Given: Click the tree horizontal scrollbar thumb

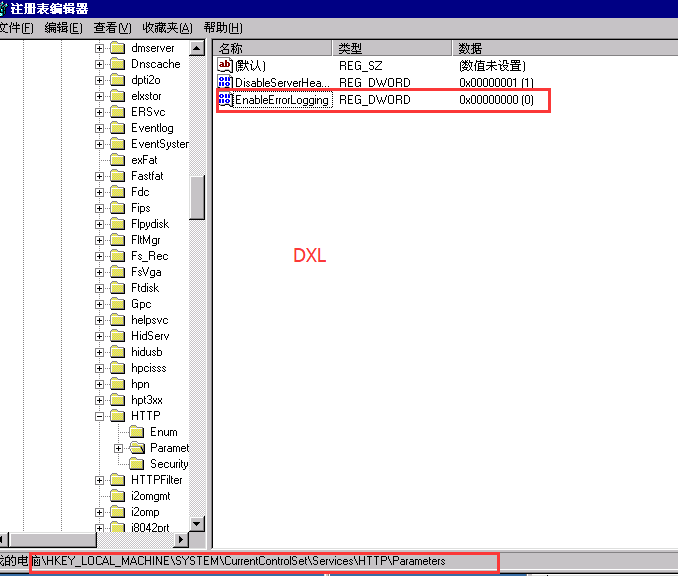Looking at the screenshot, I should tap(53, 539).
